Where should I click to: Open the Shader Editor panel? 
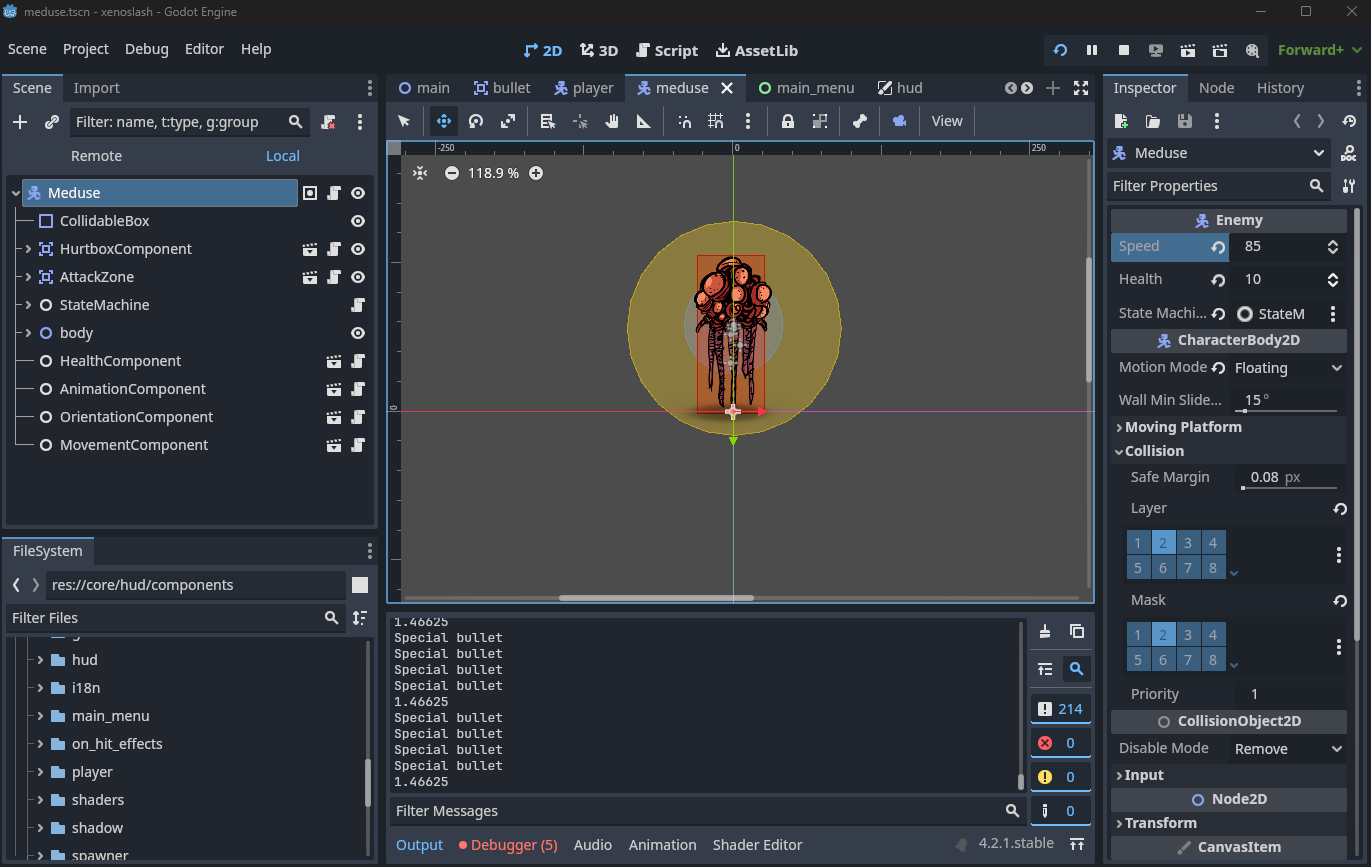click(x=757, y=845)
